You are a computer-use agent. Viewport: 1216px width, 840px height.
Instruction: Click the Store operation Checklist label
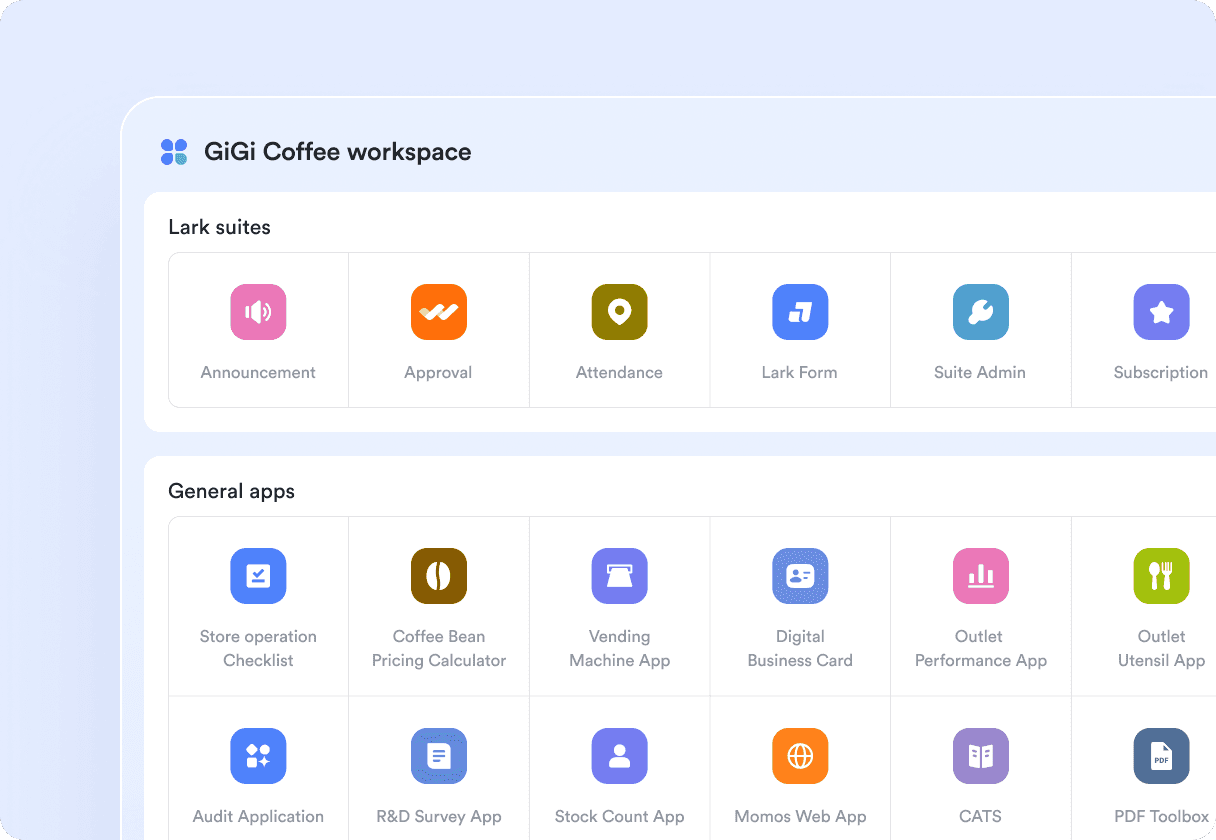pyautogui.click(x=258, y=648)
